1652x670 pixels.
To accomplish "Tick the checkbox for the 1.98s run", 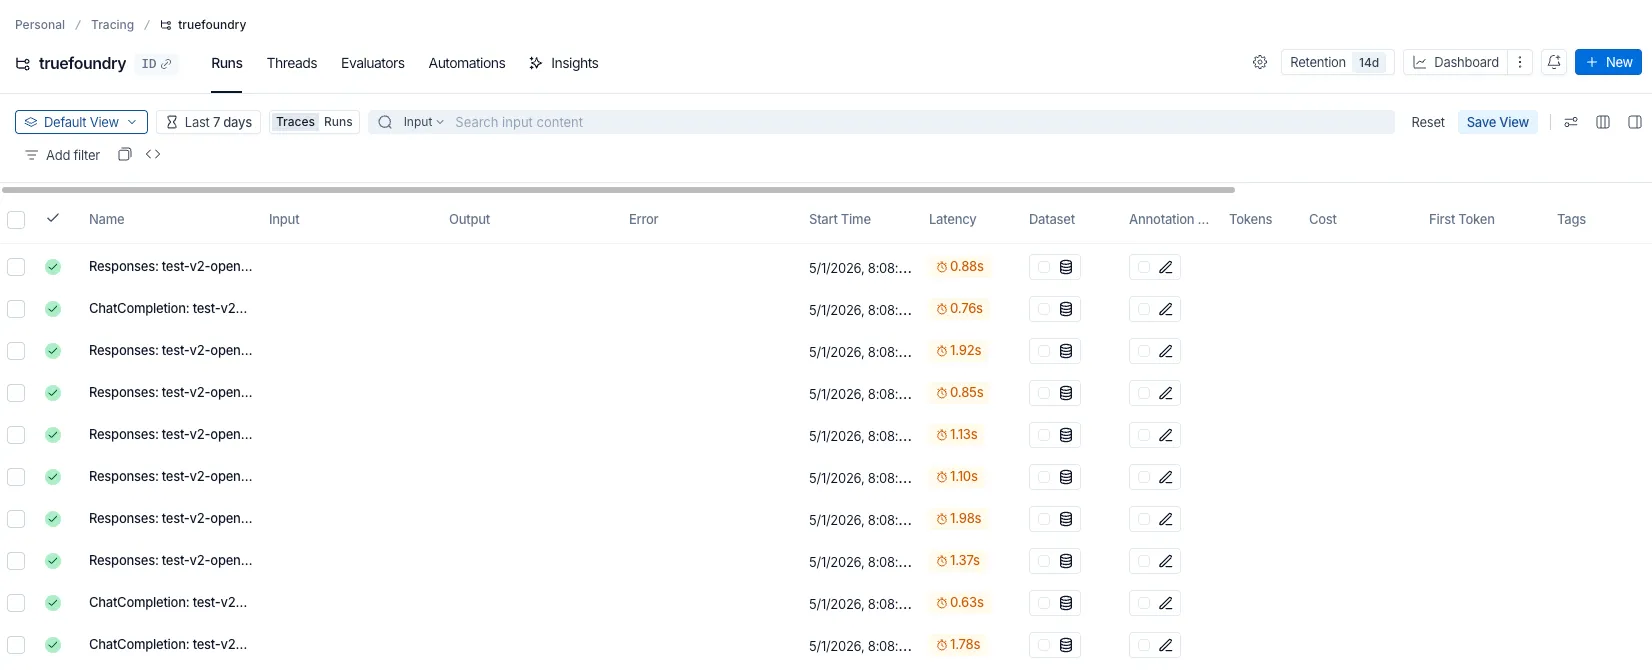I will tap(16, 519).
